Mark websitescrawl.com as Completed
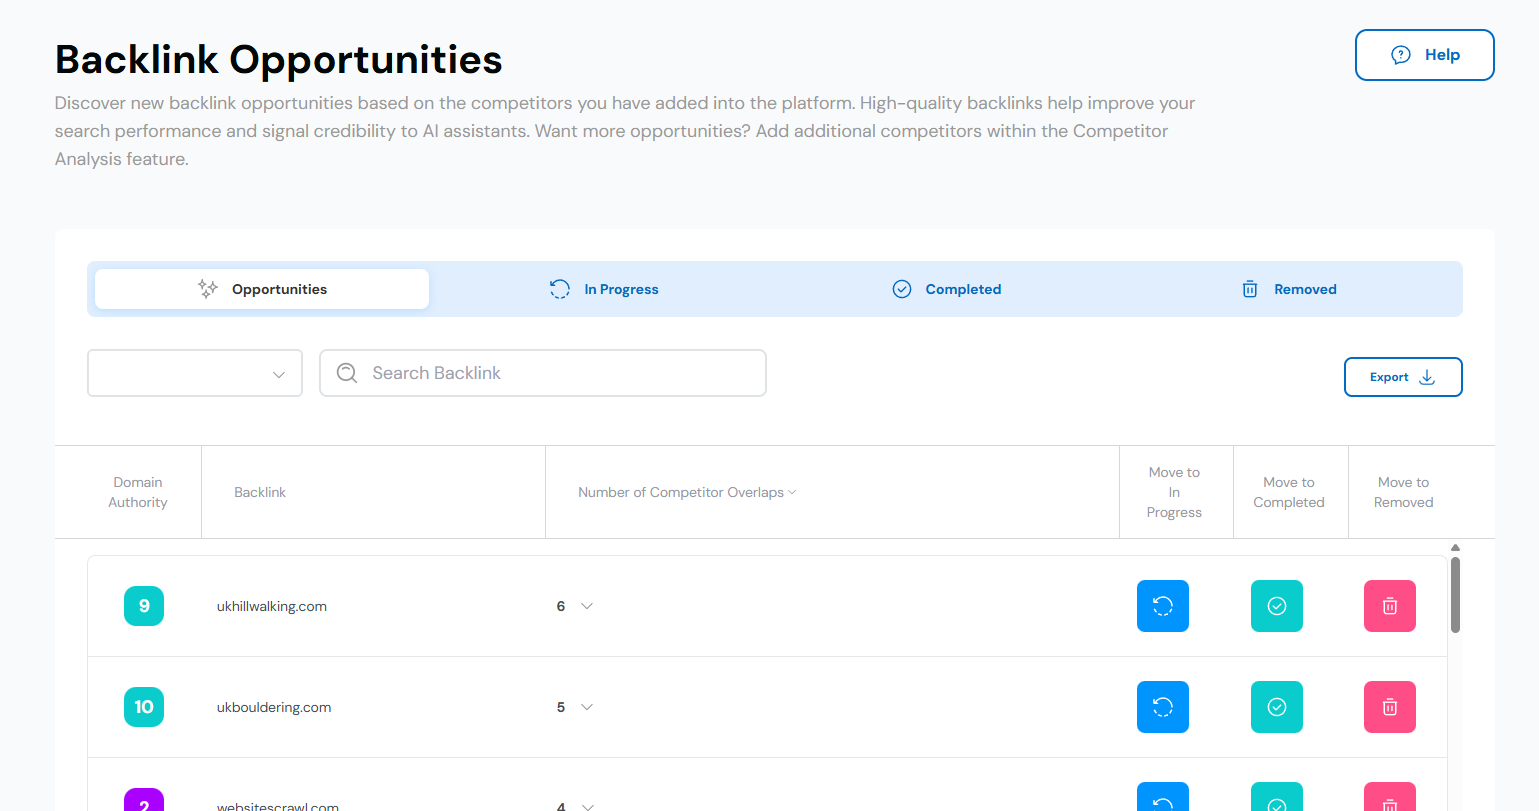 (1277, 797)
